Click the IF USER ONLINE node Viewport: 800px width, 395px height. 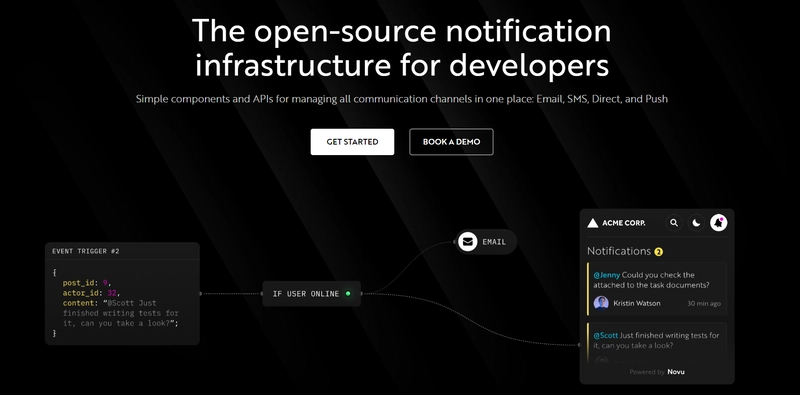pyautogui.click(x=312, y=293)
